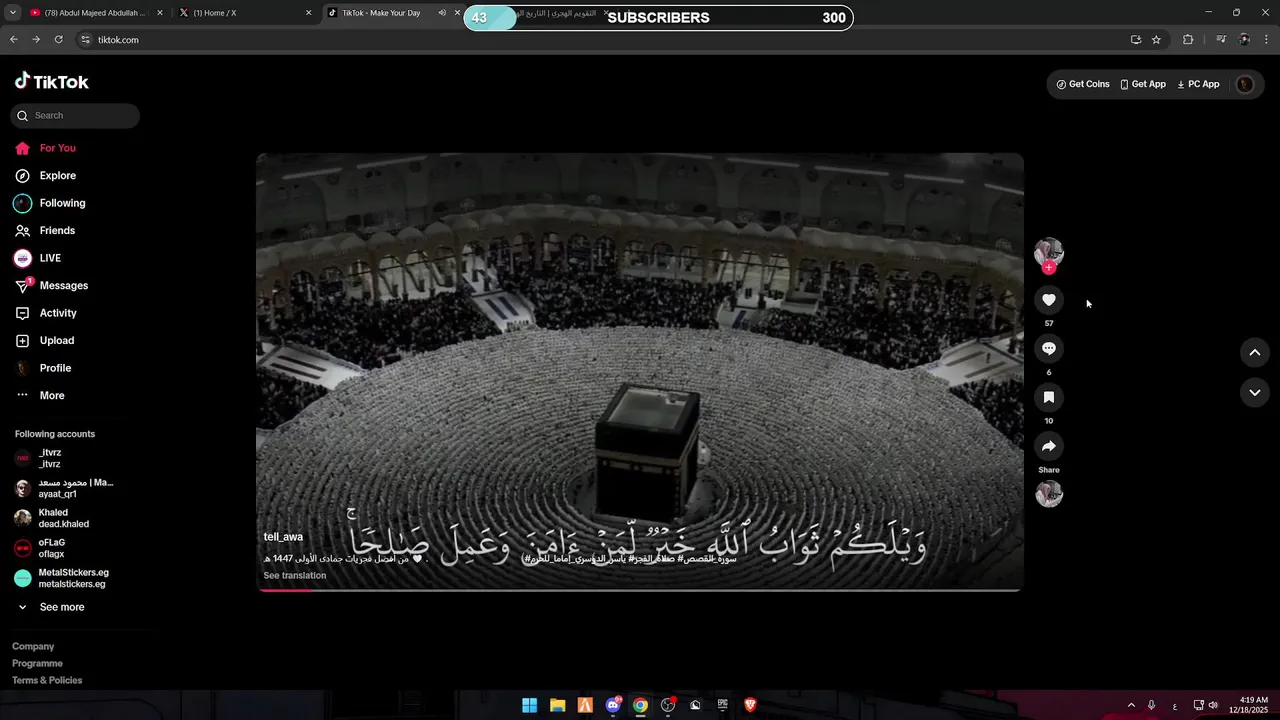Go to the next video
Viewport: 1280px width, 720px height.
pyautogui.click(x=1255, y=393)
